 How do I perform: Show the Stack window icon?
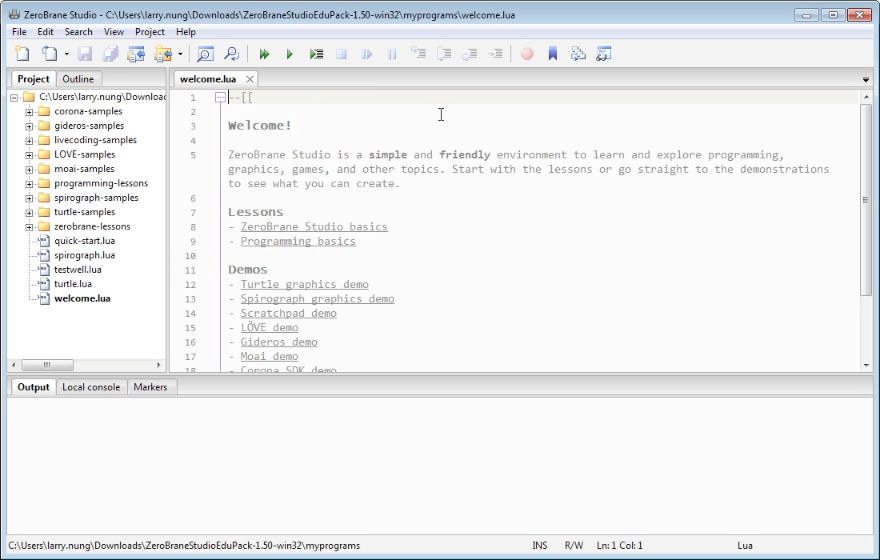pyautogui.click(x=578, y=54)
